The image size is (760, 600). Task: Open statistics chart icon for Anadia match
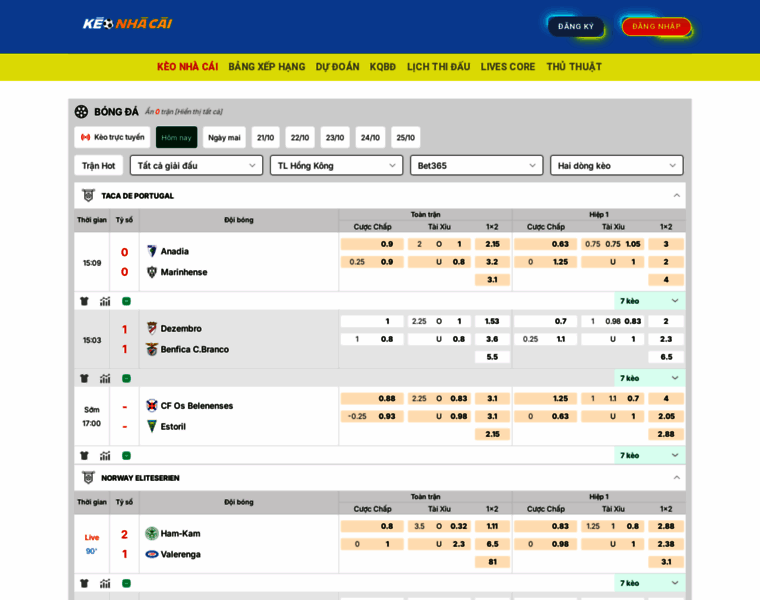105,301
